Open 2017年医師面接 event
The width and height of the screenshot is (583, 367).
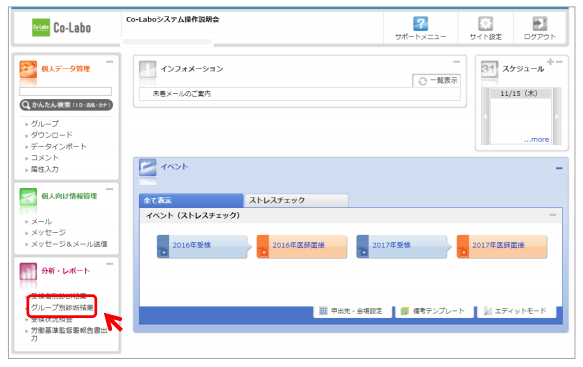tap(502, 246)
